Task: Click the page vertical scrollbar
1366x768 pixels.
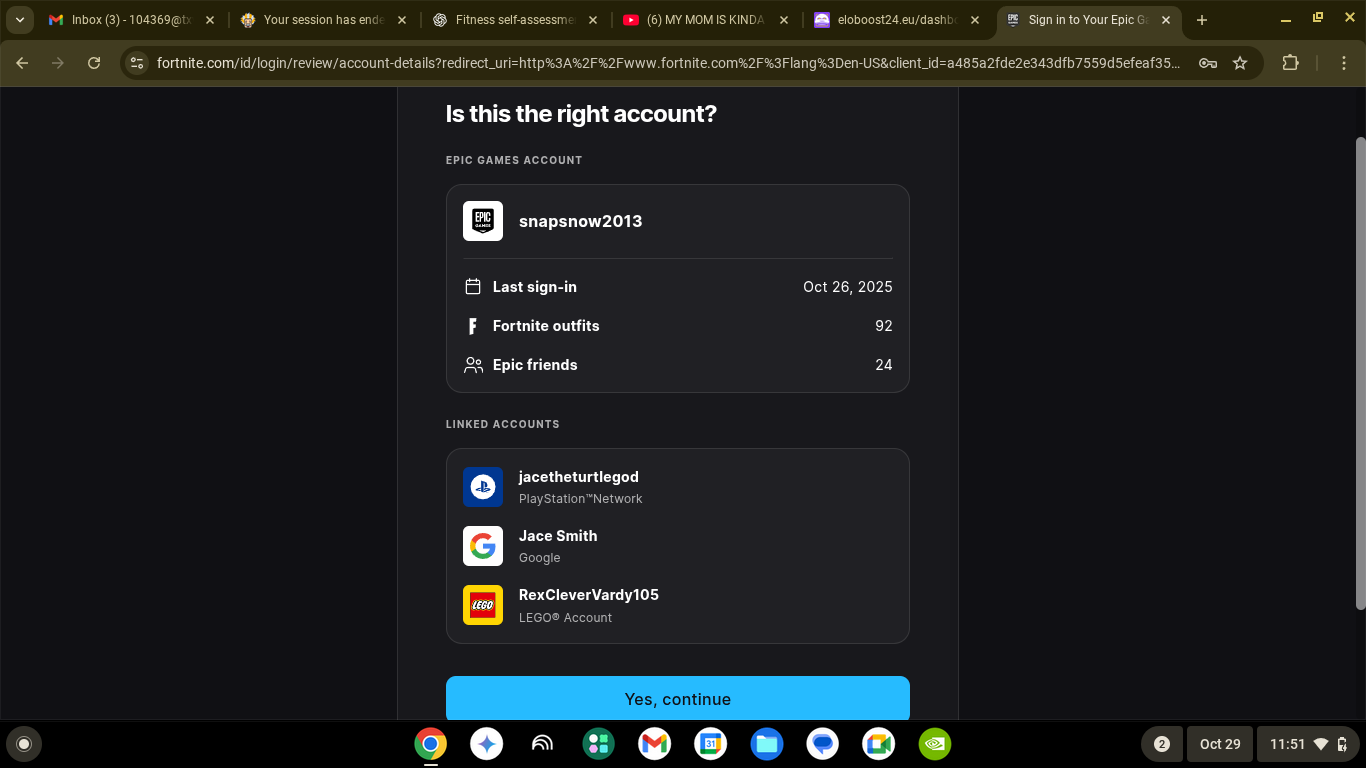Action: tap(1360, 372)
